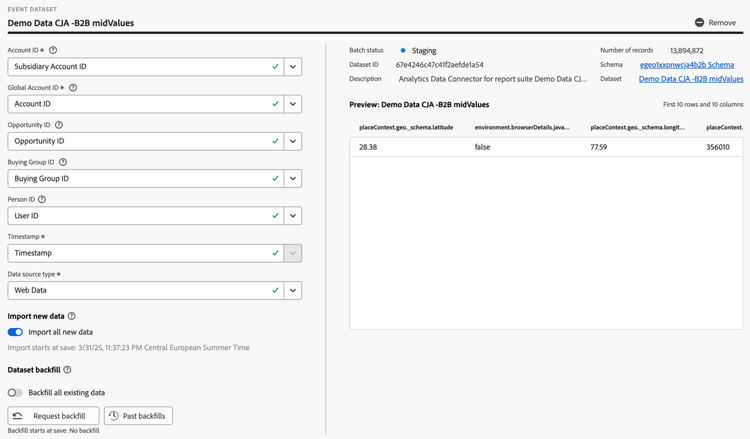Open help icon next to Person ID
This screenshot has width=750, height=439.
pyautogui.click(x=42, y=199)
